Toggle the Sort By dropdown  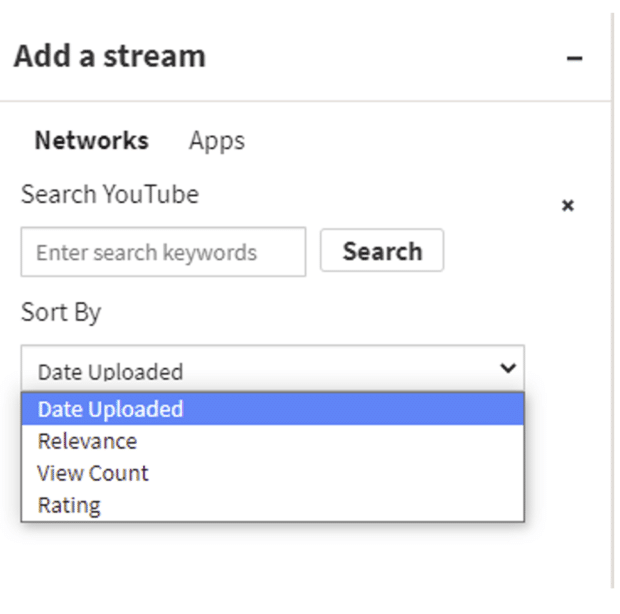[273, 368]
